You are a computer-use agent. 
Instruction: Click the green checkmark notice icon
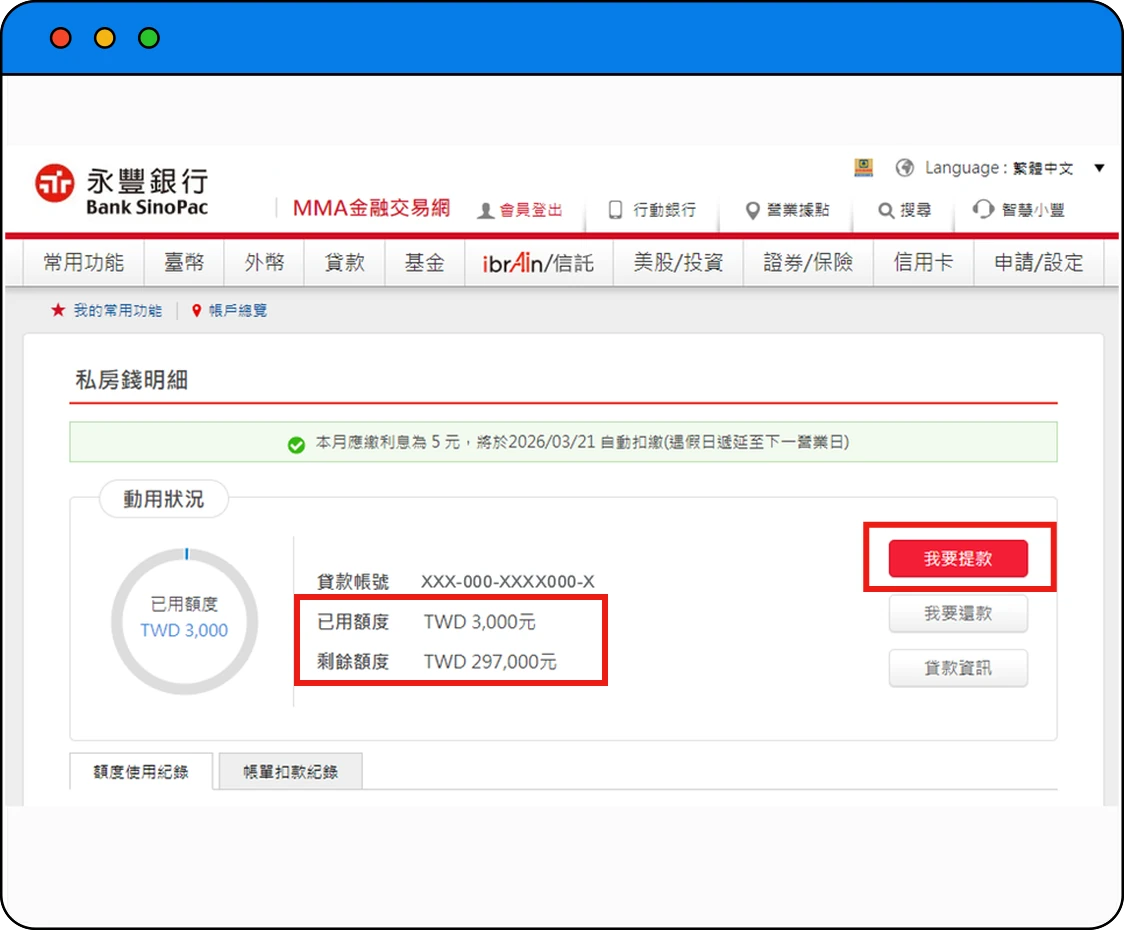coord(296,445)
